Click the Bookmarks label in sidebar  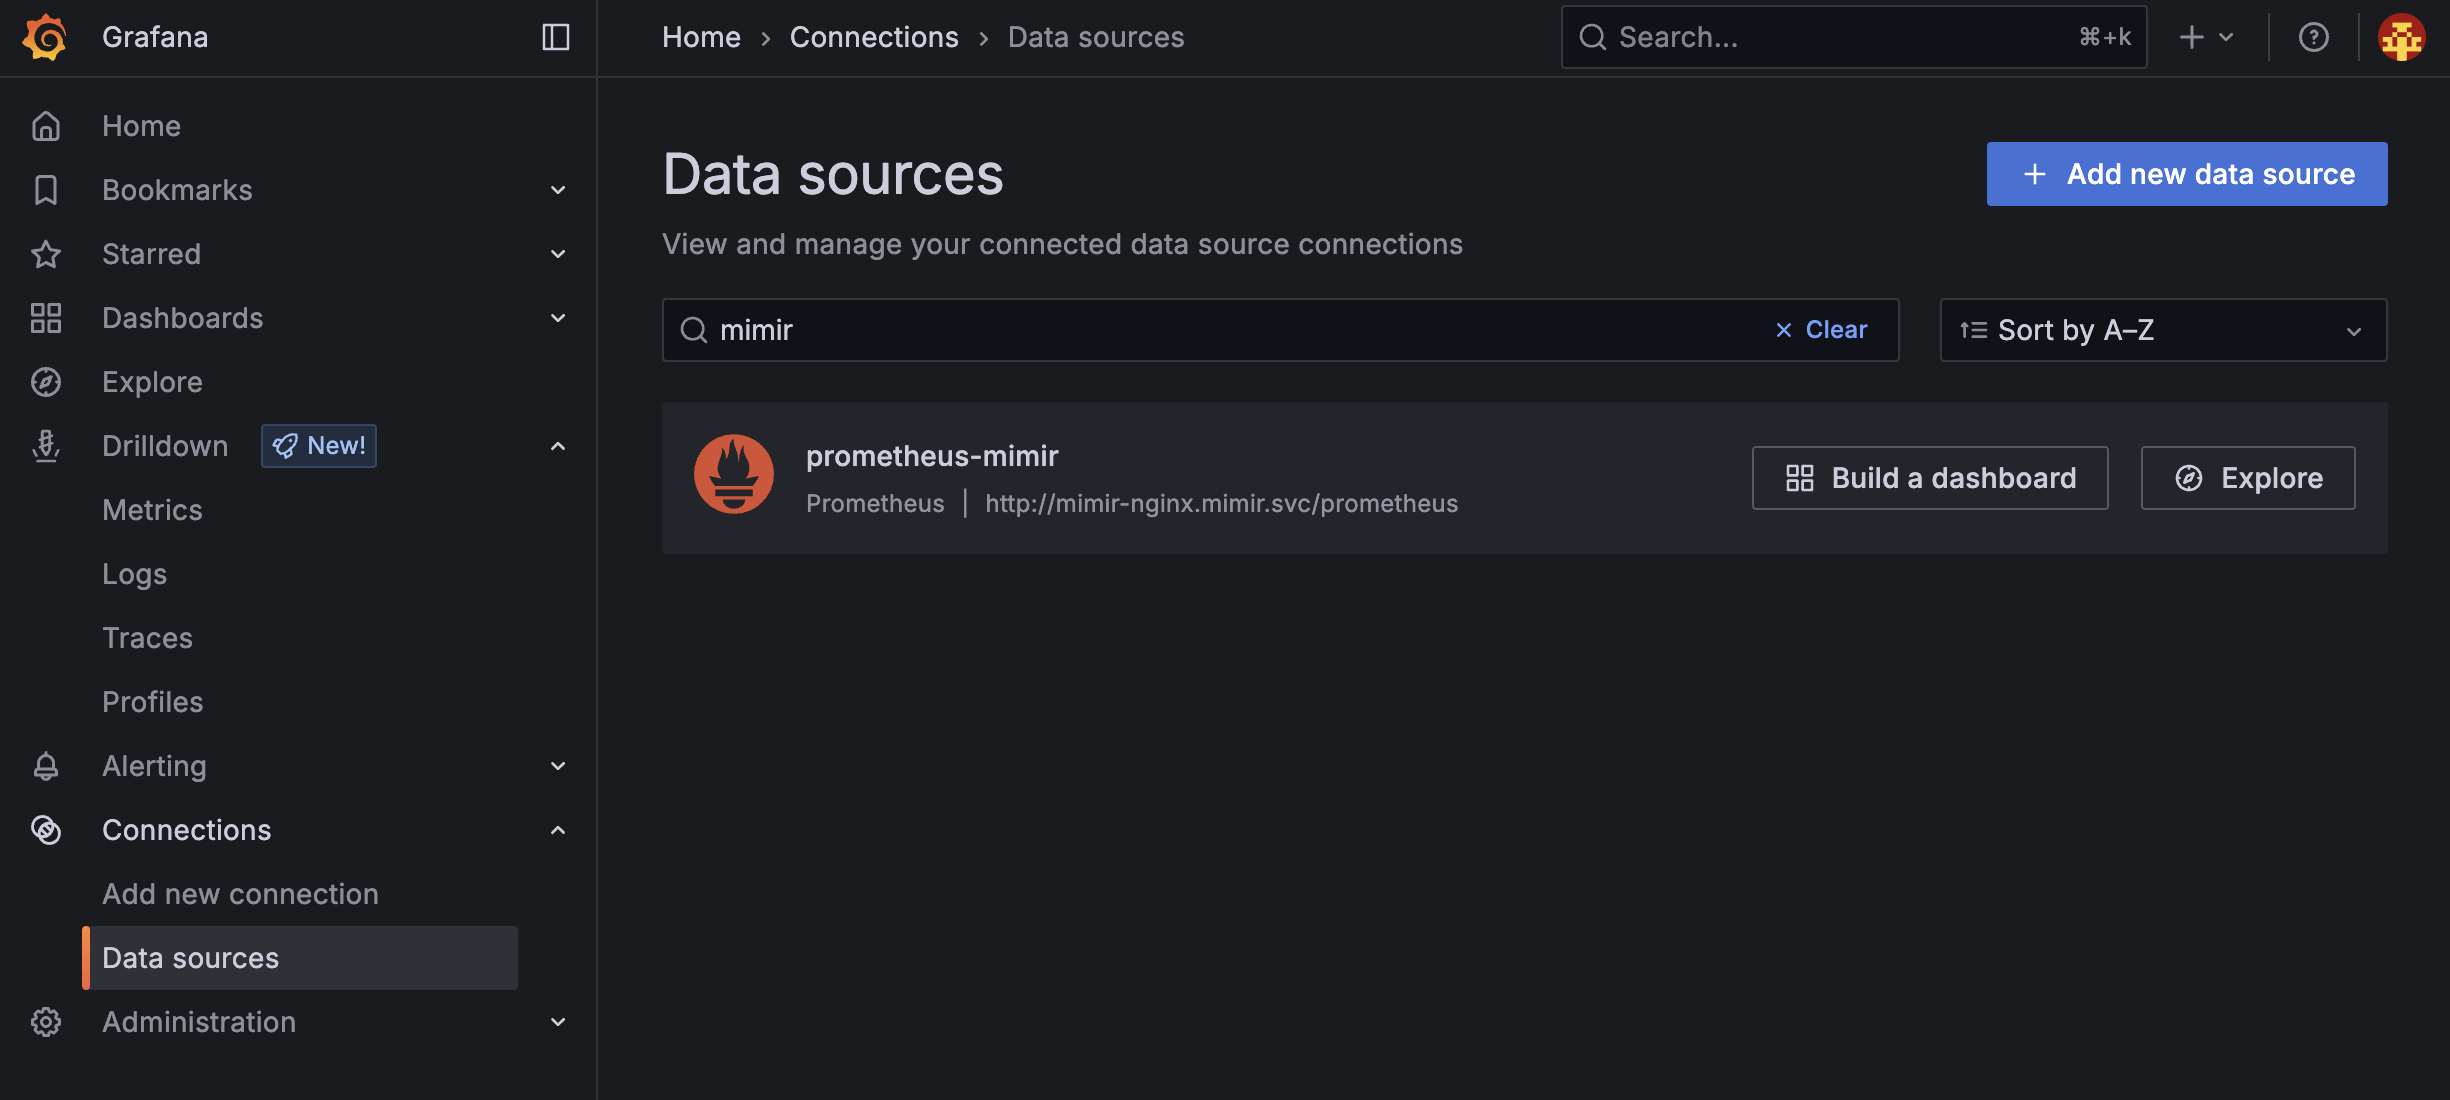click(177, 190)
